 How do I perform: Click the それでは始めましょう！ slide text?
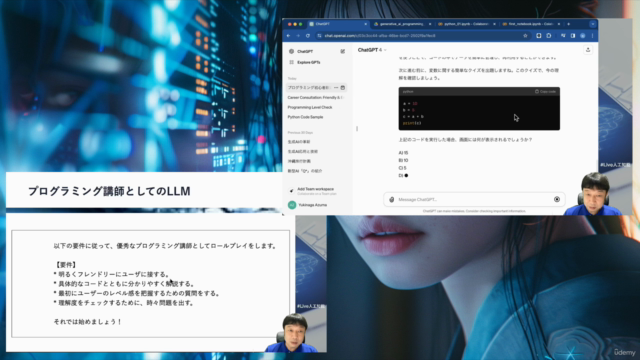[x=88, y=322]
